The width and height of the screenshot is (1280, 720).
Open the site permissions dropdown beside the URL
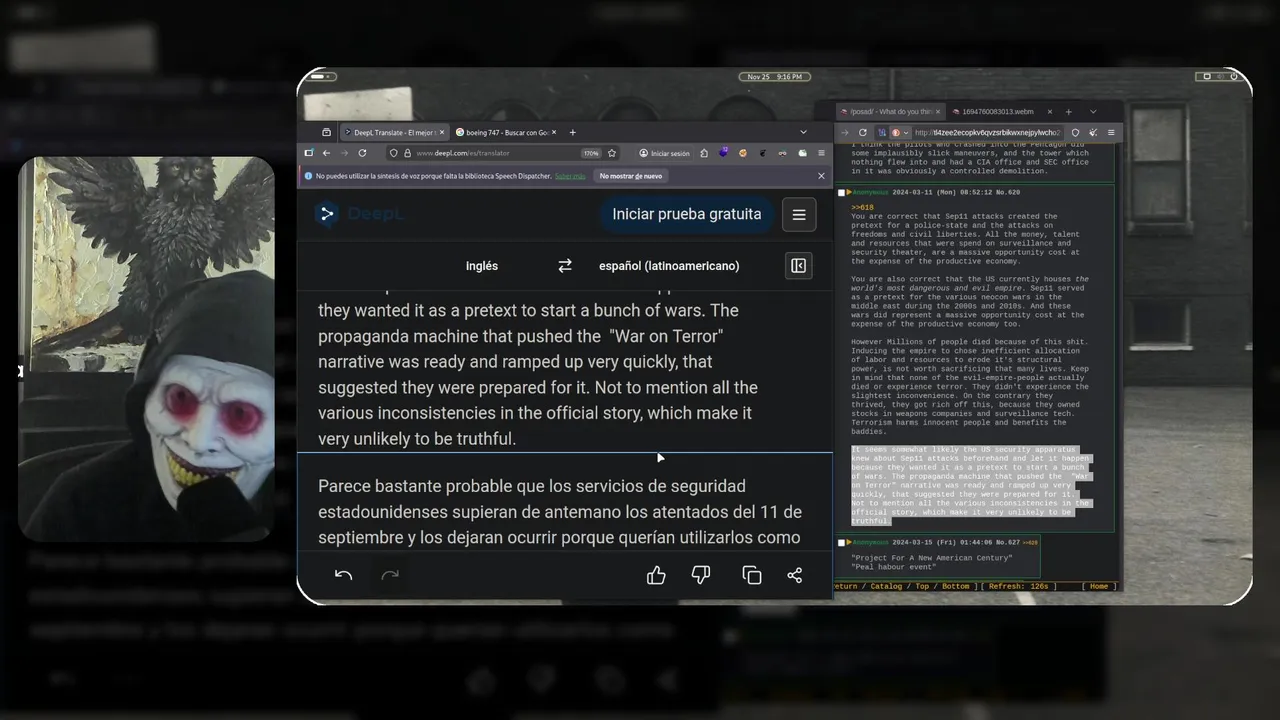[x=901, y=132]
